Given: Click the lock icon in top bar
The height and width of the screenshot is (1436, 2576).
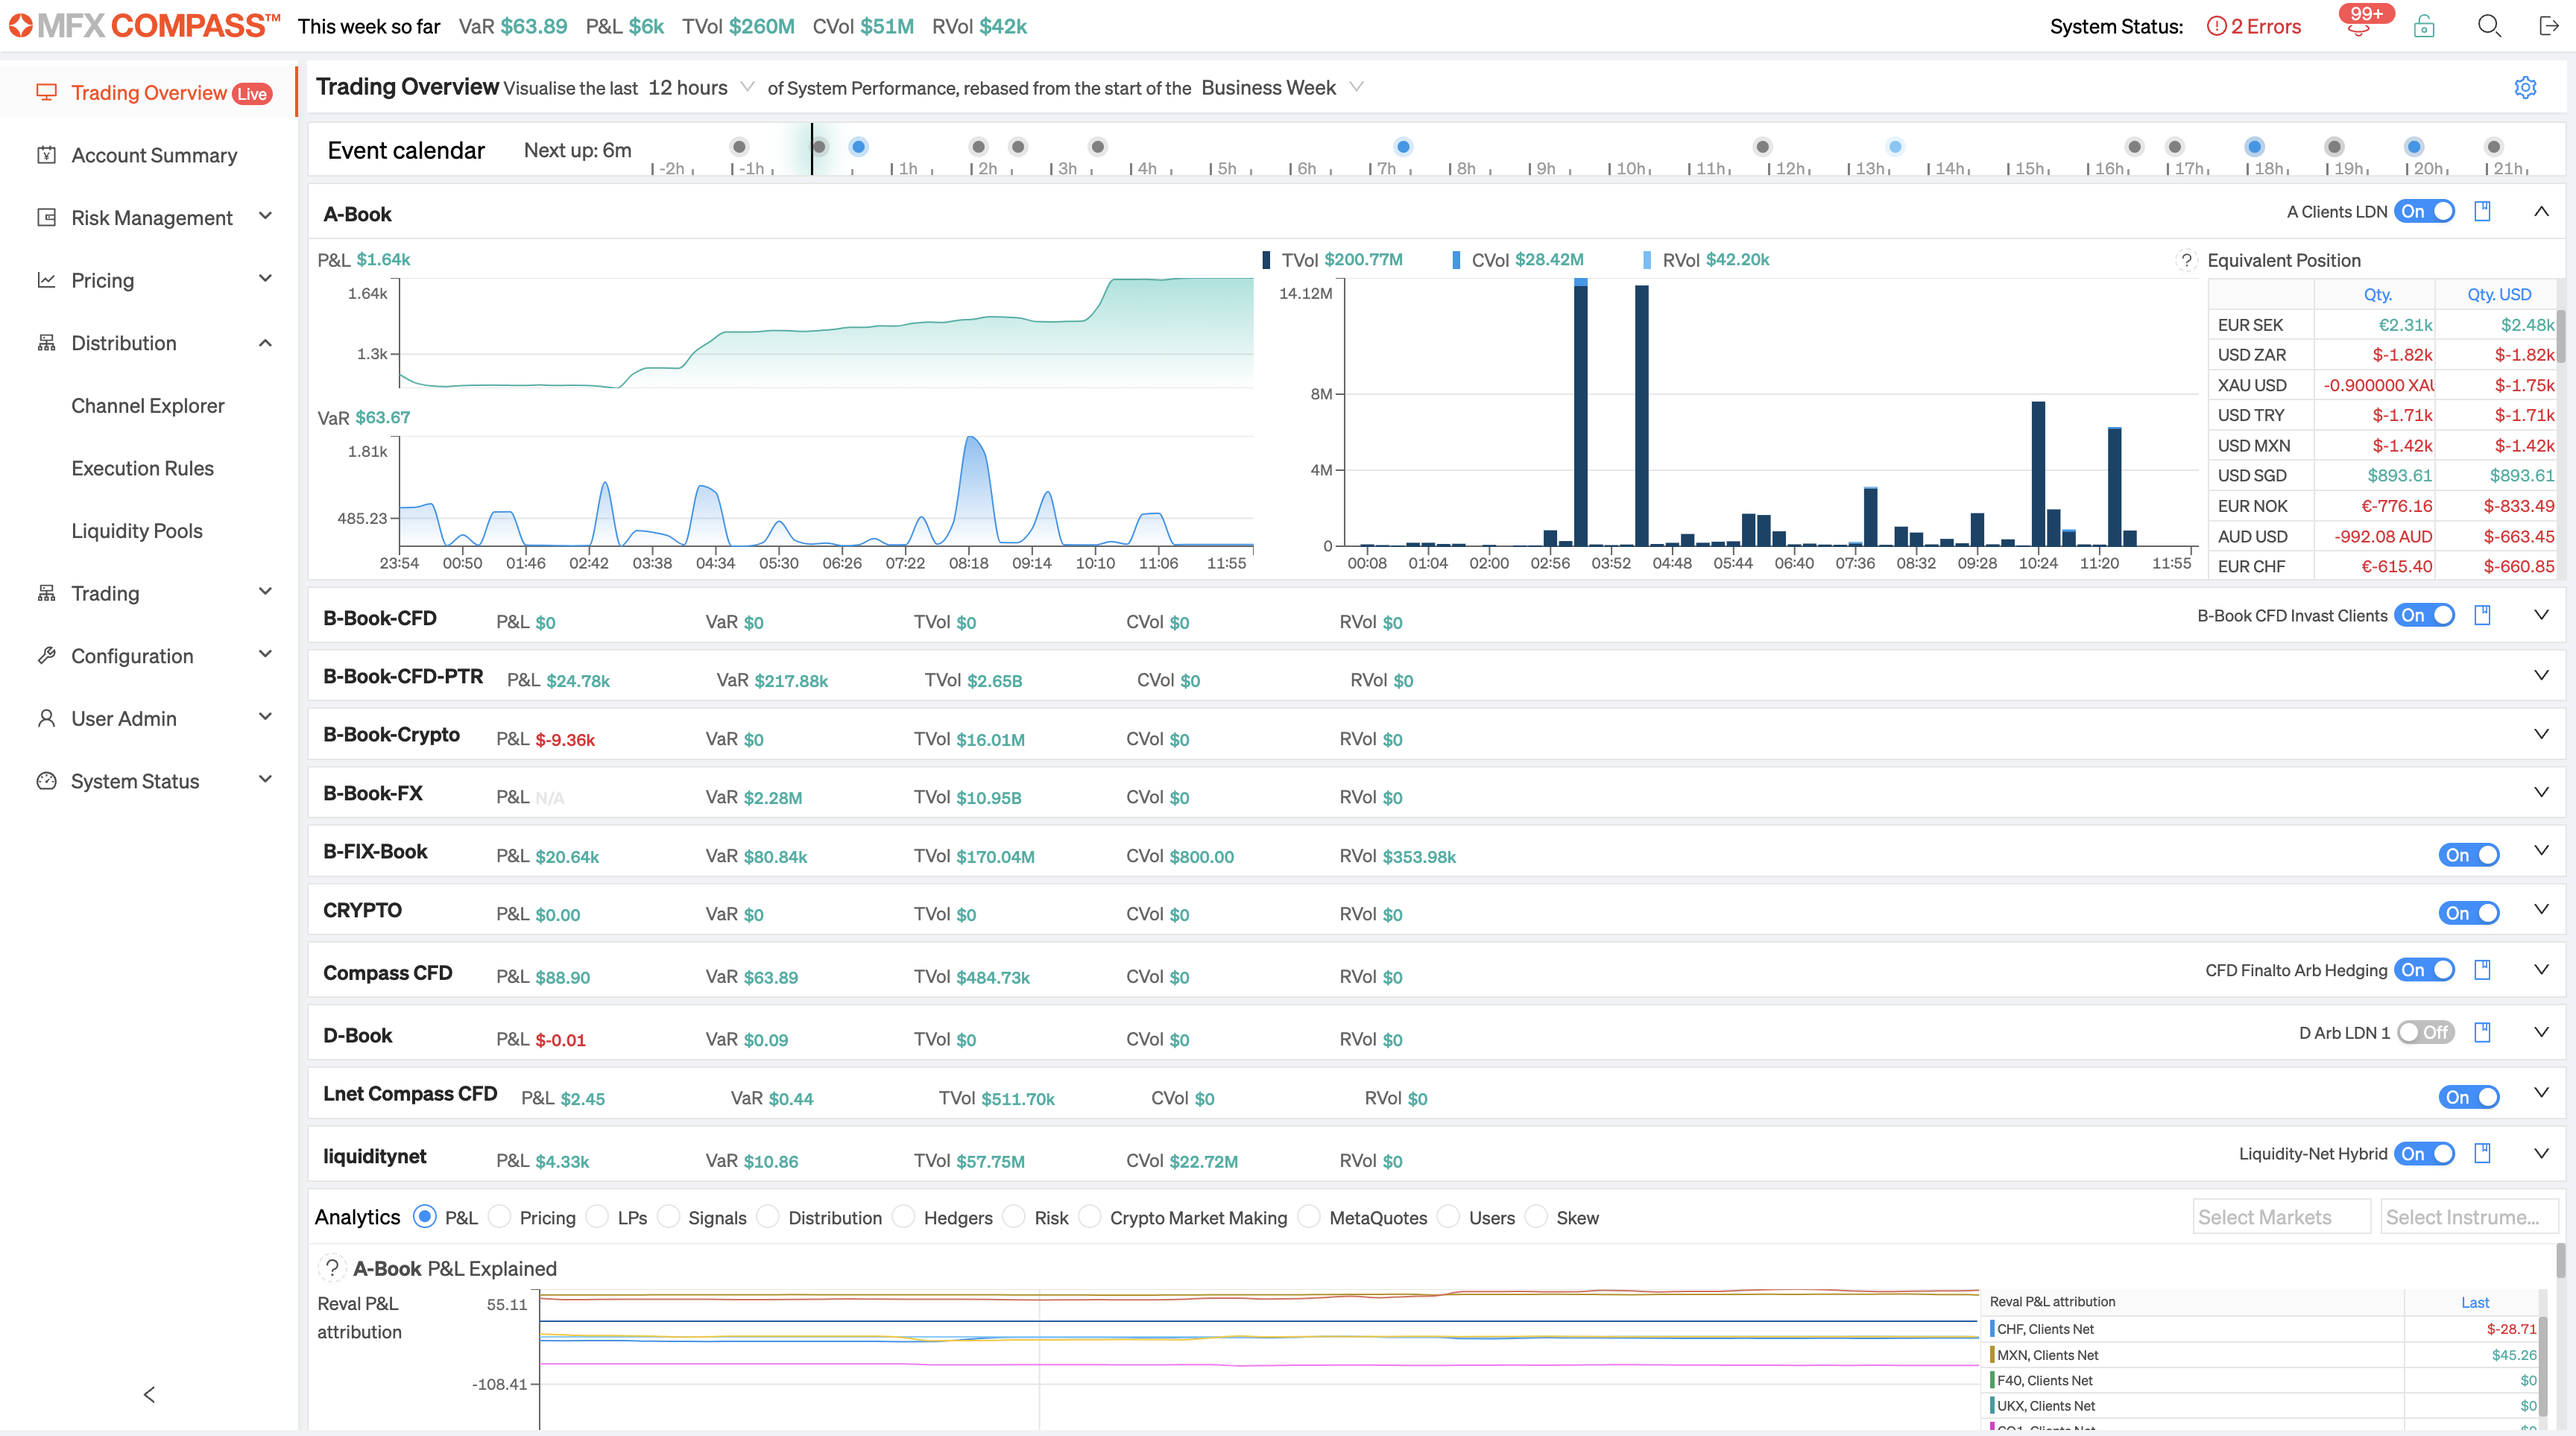Looking at the screenshot, I should coord(2424,26).
